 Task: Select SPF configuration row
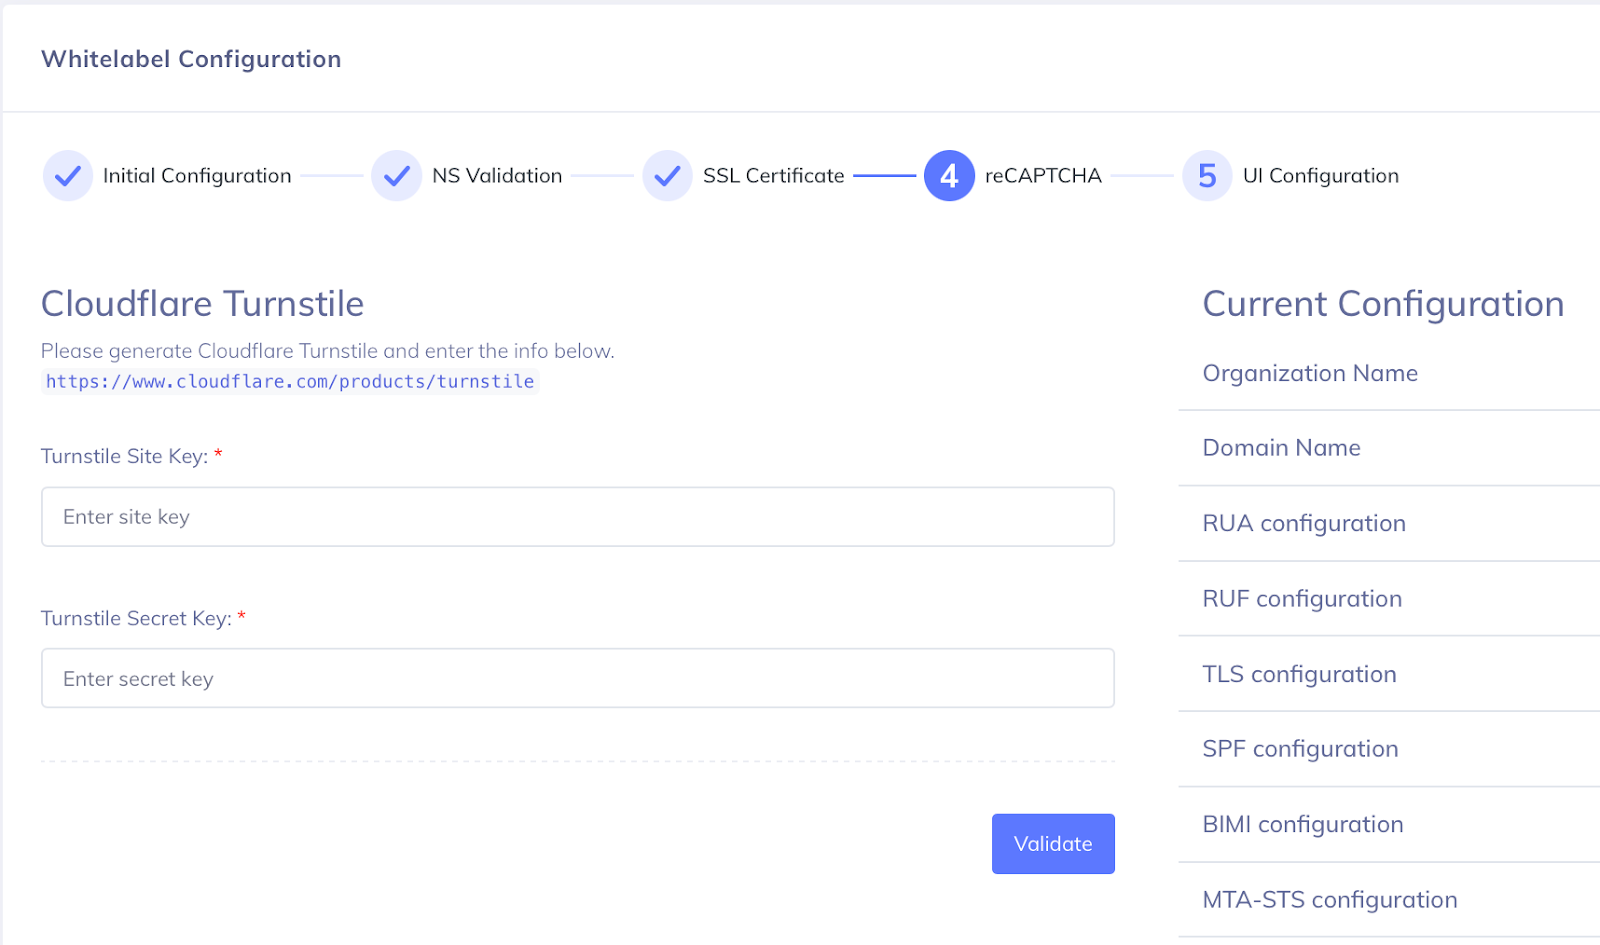[1390, 749]
